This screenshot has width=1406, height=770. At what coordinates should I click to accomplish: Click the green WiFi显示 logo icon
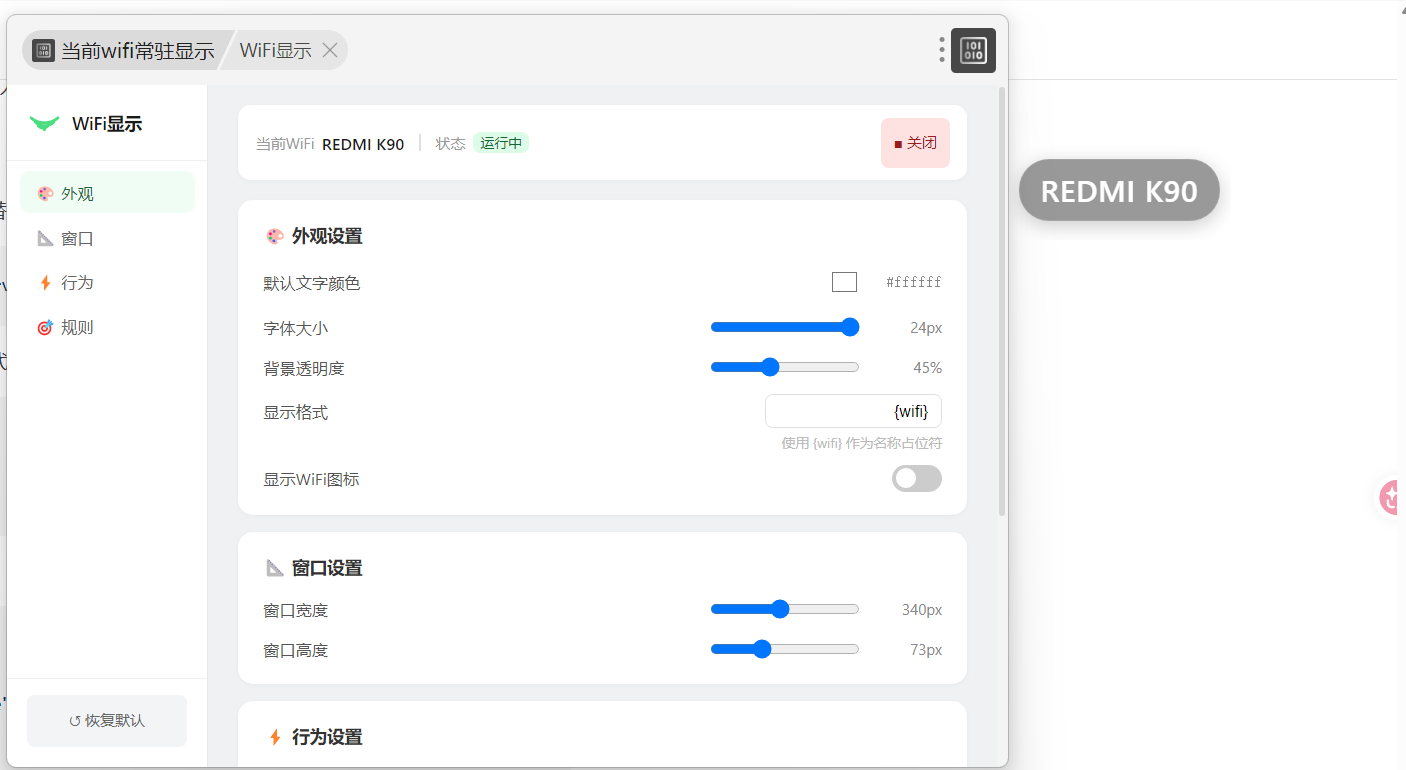click(x=44, y=124)
